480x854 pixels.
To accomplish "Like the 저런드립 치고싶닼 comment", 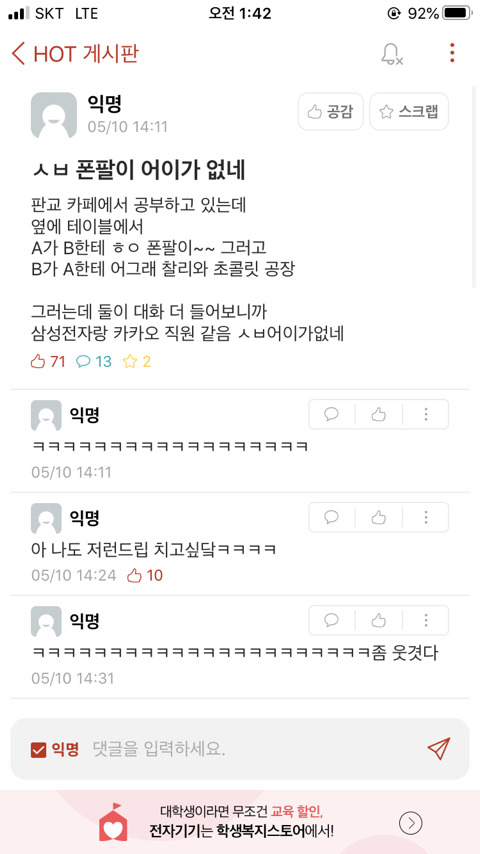I will point(379,517).
